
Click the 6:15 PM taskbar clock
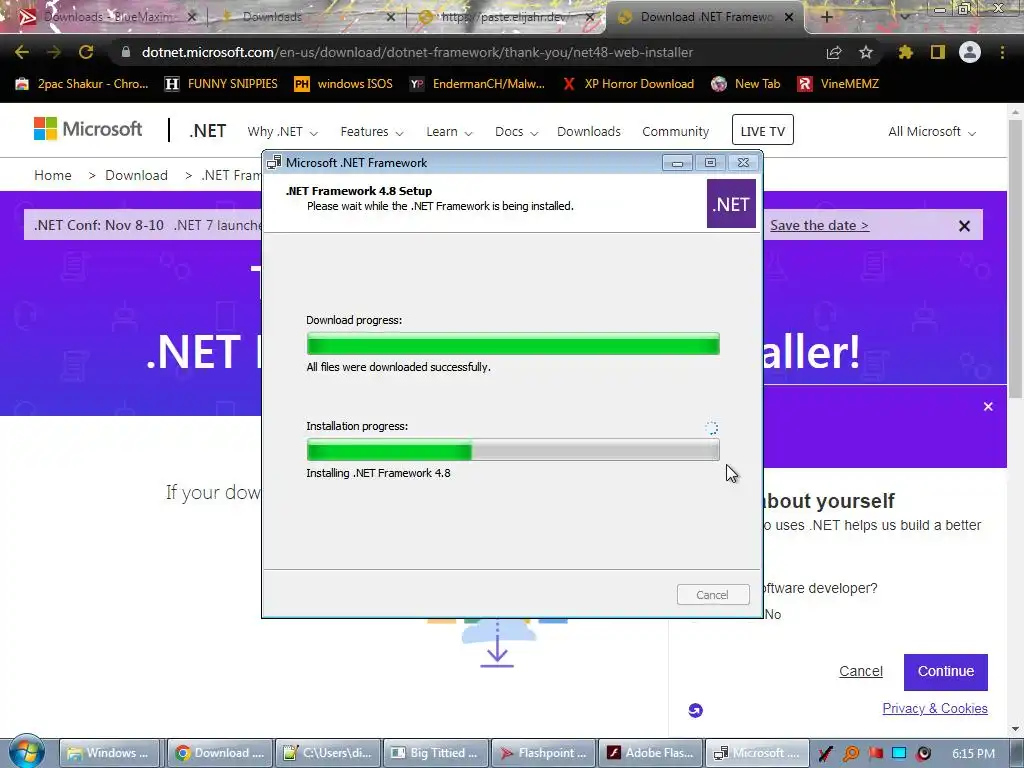point(974,754)
